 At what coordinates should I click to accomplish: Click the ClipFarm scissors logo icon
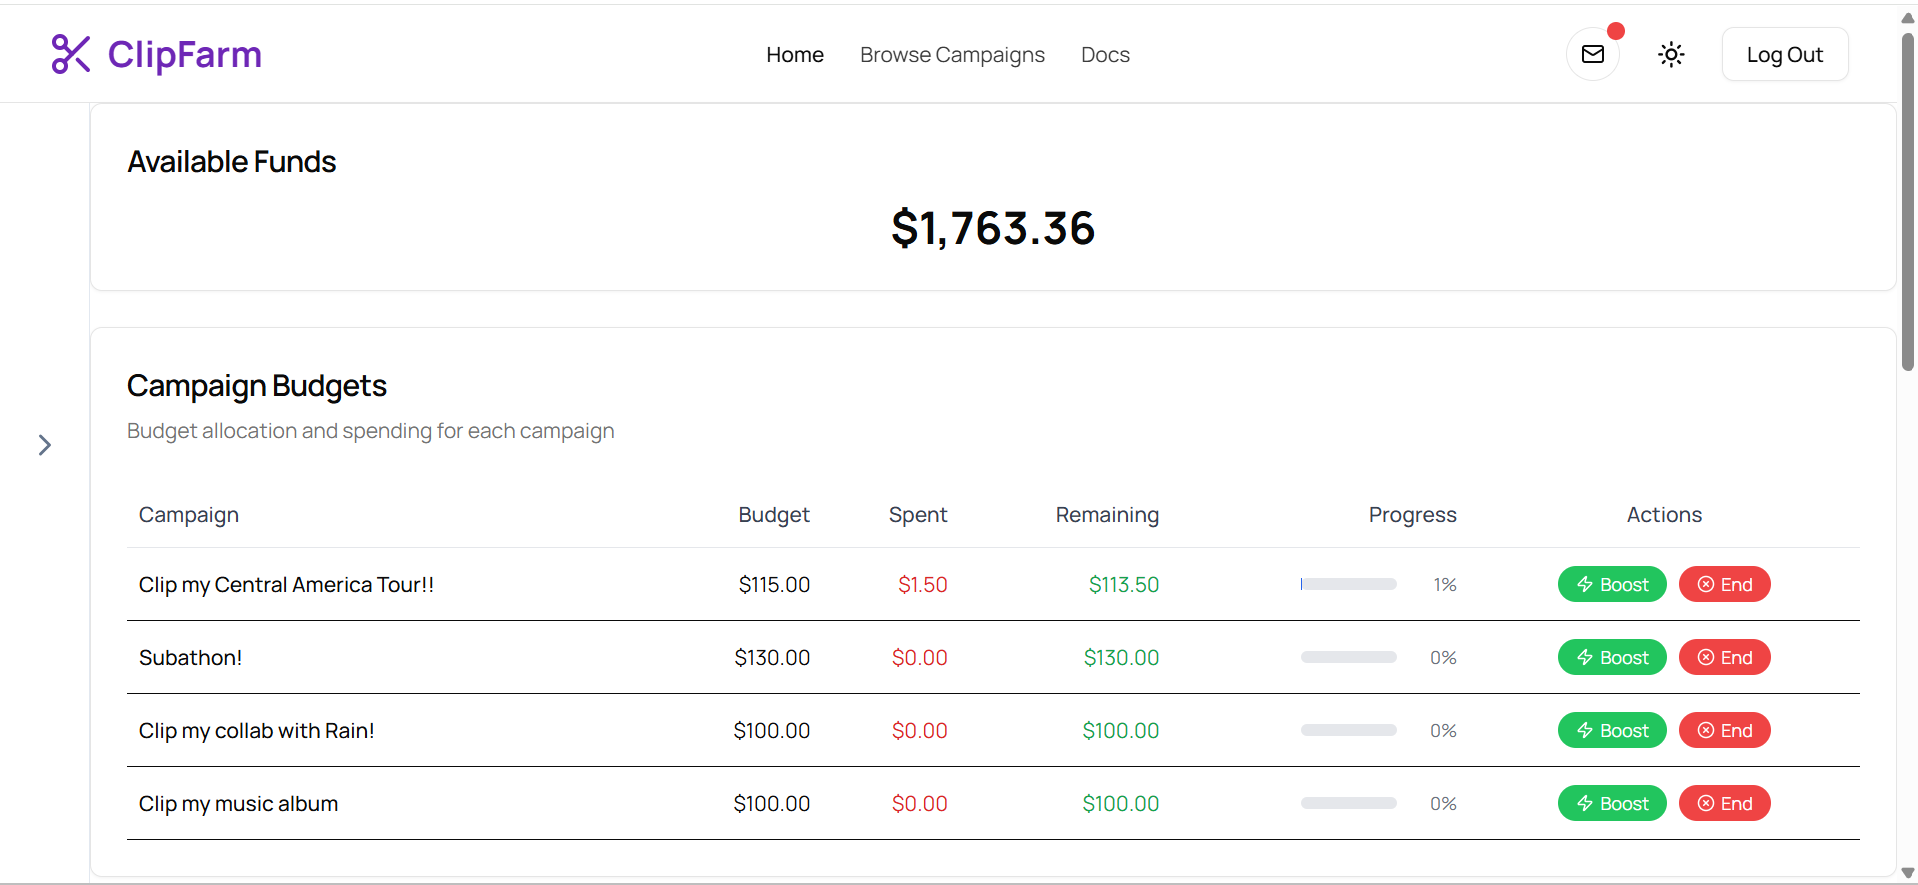pyautogui.click(x=71, y=54)
